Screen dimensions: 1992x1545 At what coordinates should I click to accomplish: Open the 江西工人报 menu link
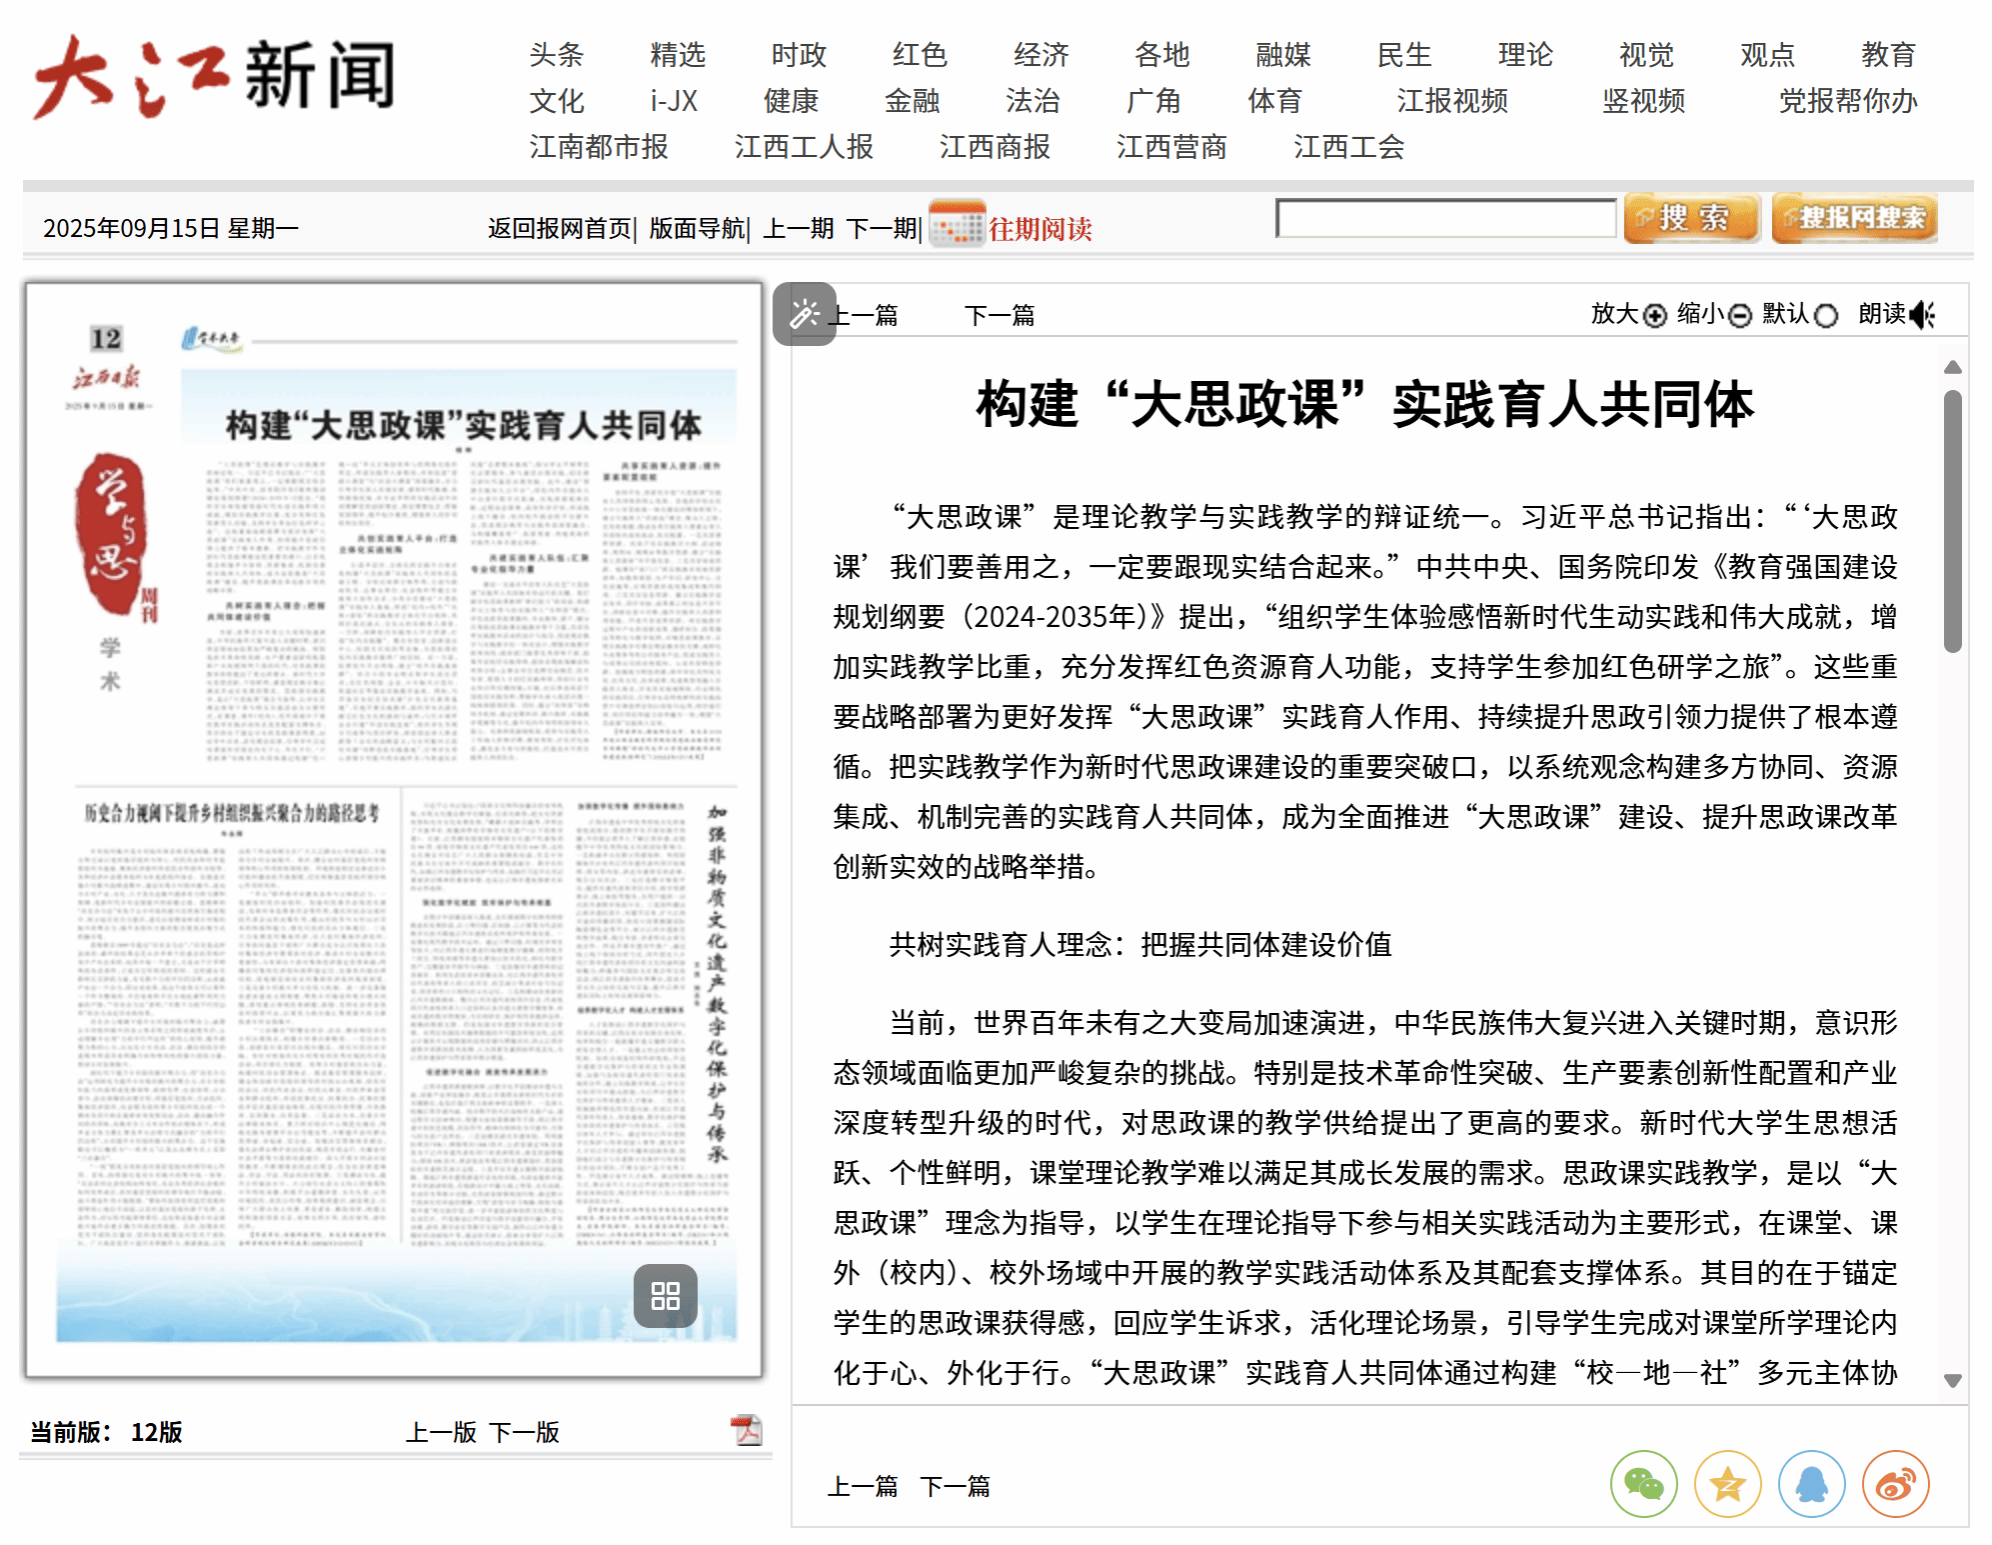click(803, 147)
